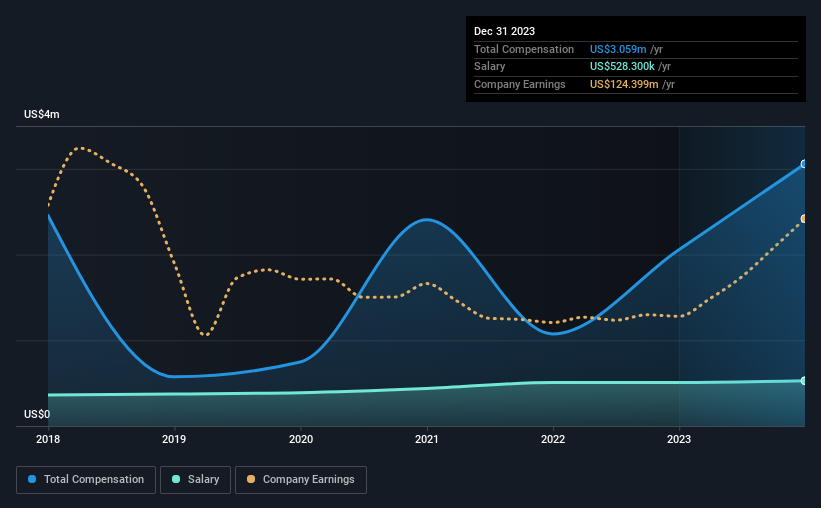Toggle the Company Earnings legend button
This screenshot has width=821, height=508.
tap(301, 480)
